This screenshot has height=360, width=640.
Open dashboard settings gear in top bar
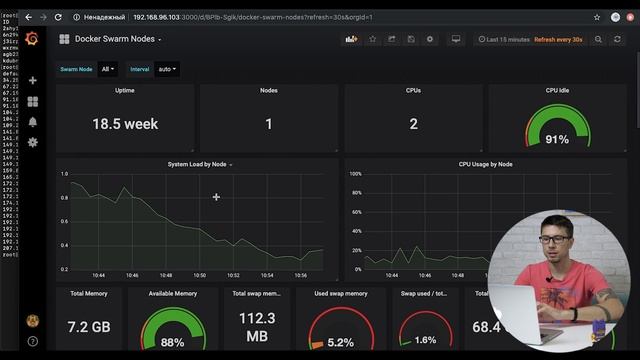[x=430, y=39]
